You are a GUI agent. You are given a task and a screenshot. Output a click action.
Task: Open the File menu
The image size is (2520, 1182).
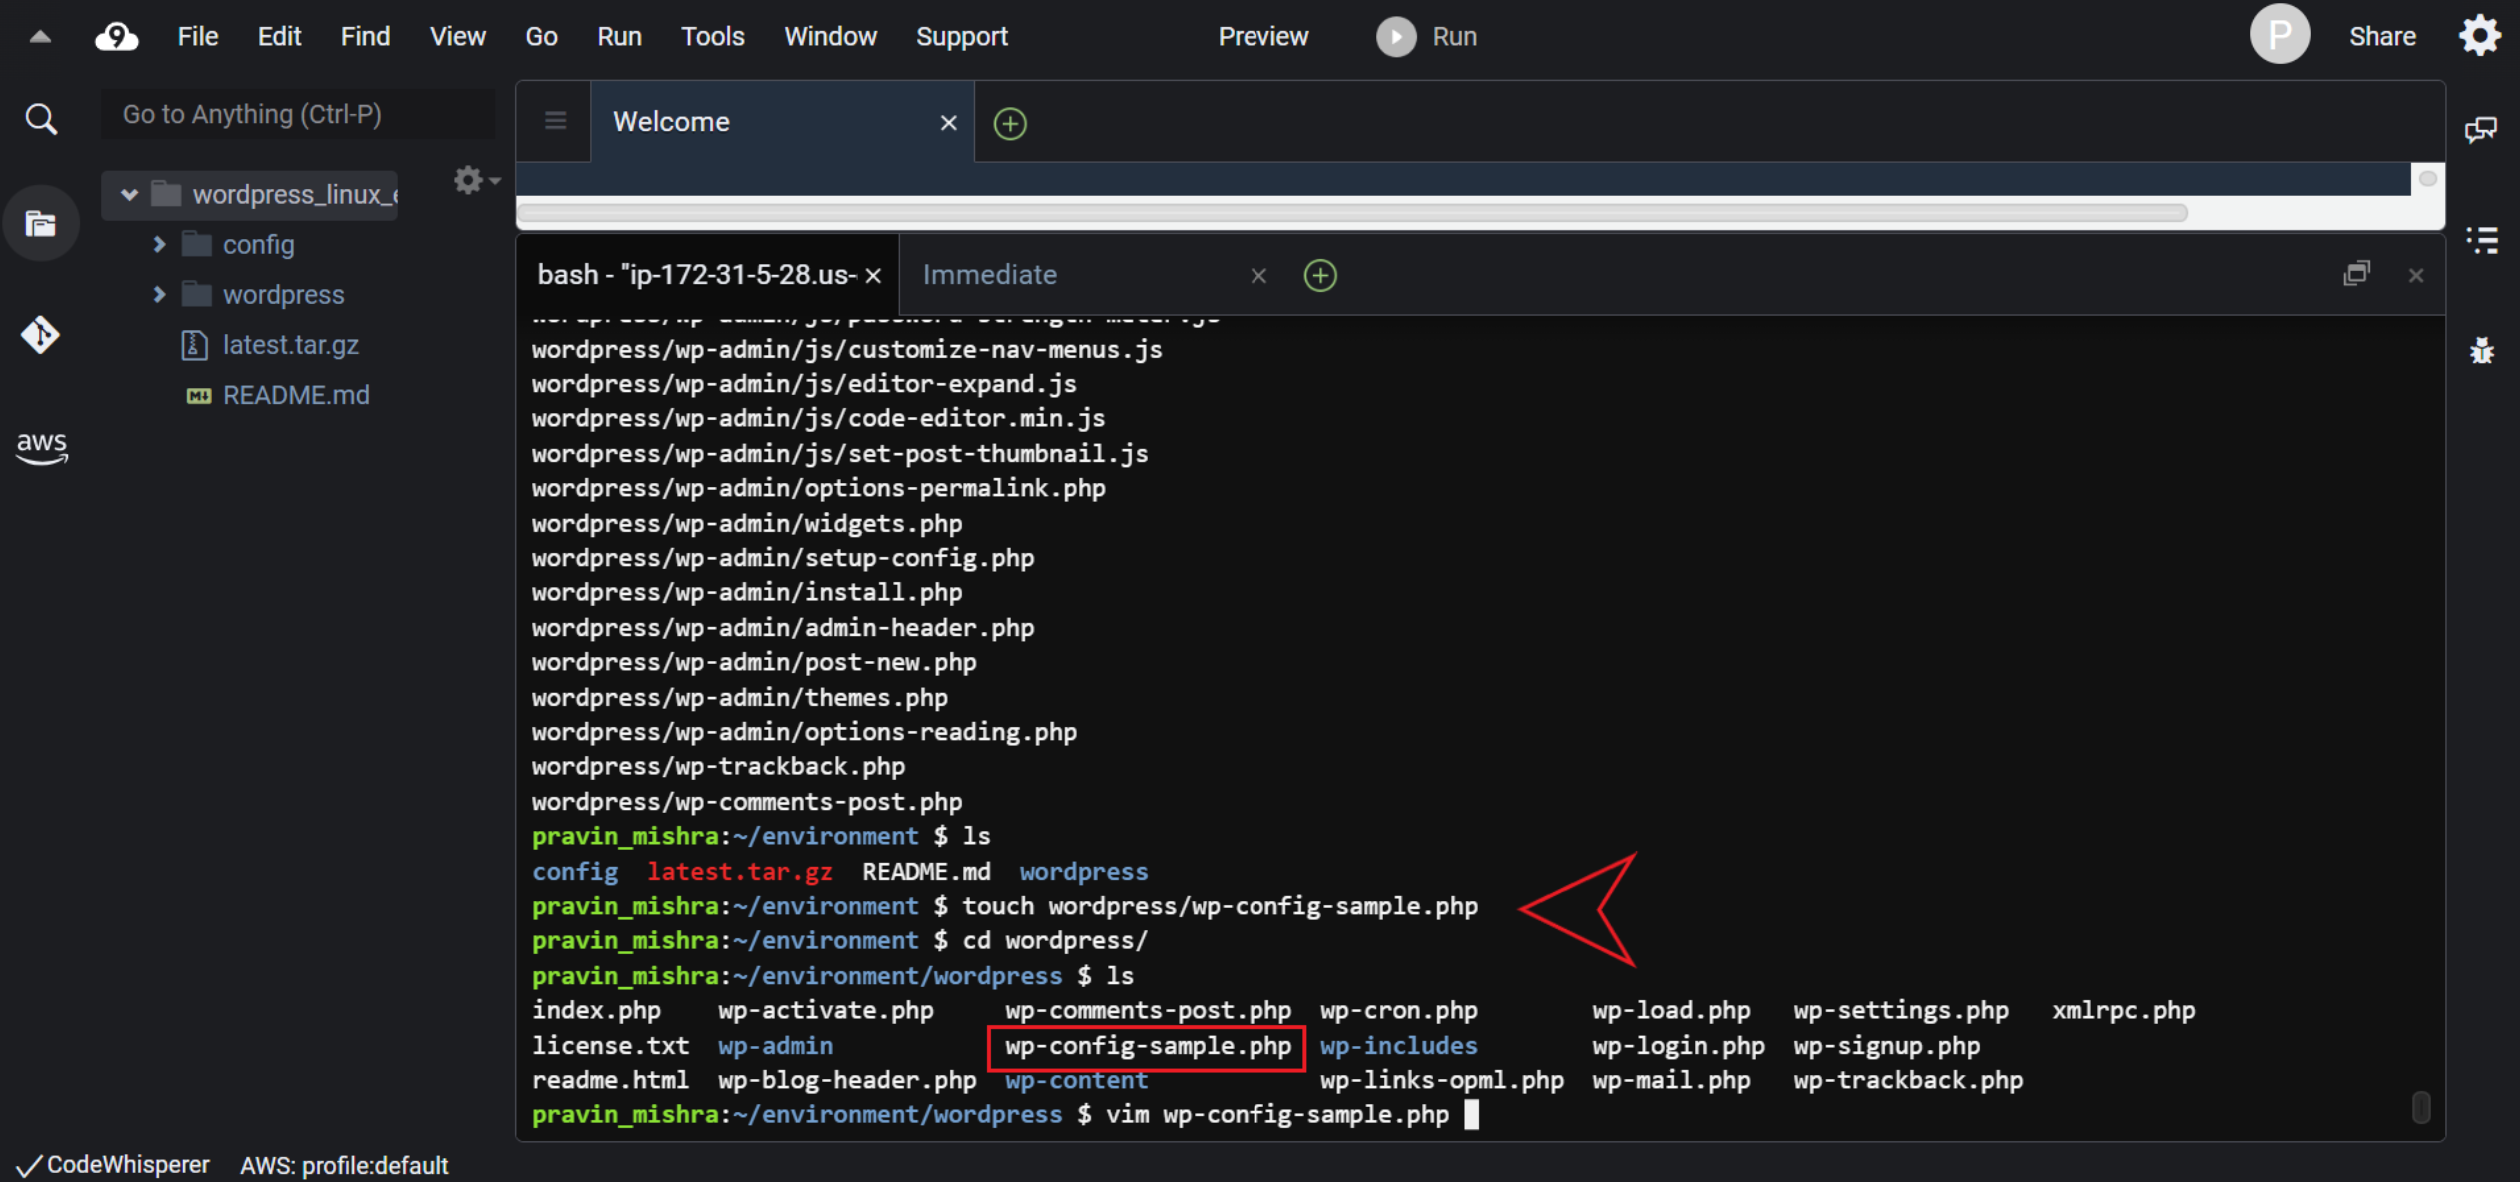tap(198, 37)
